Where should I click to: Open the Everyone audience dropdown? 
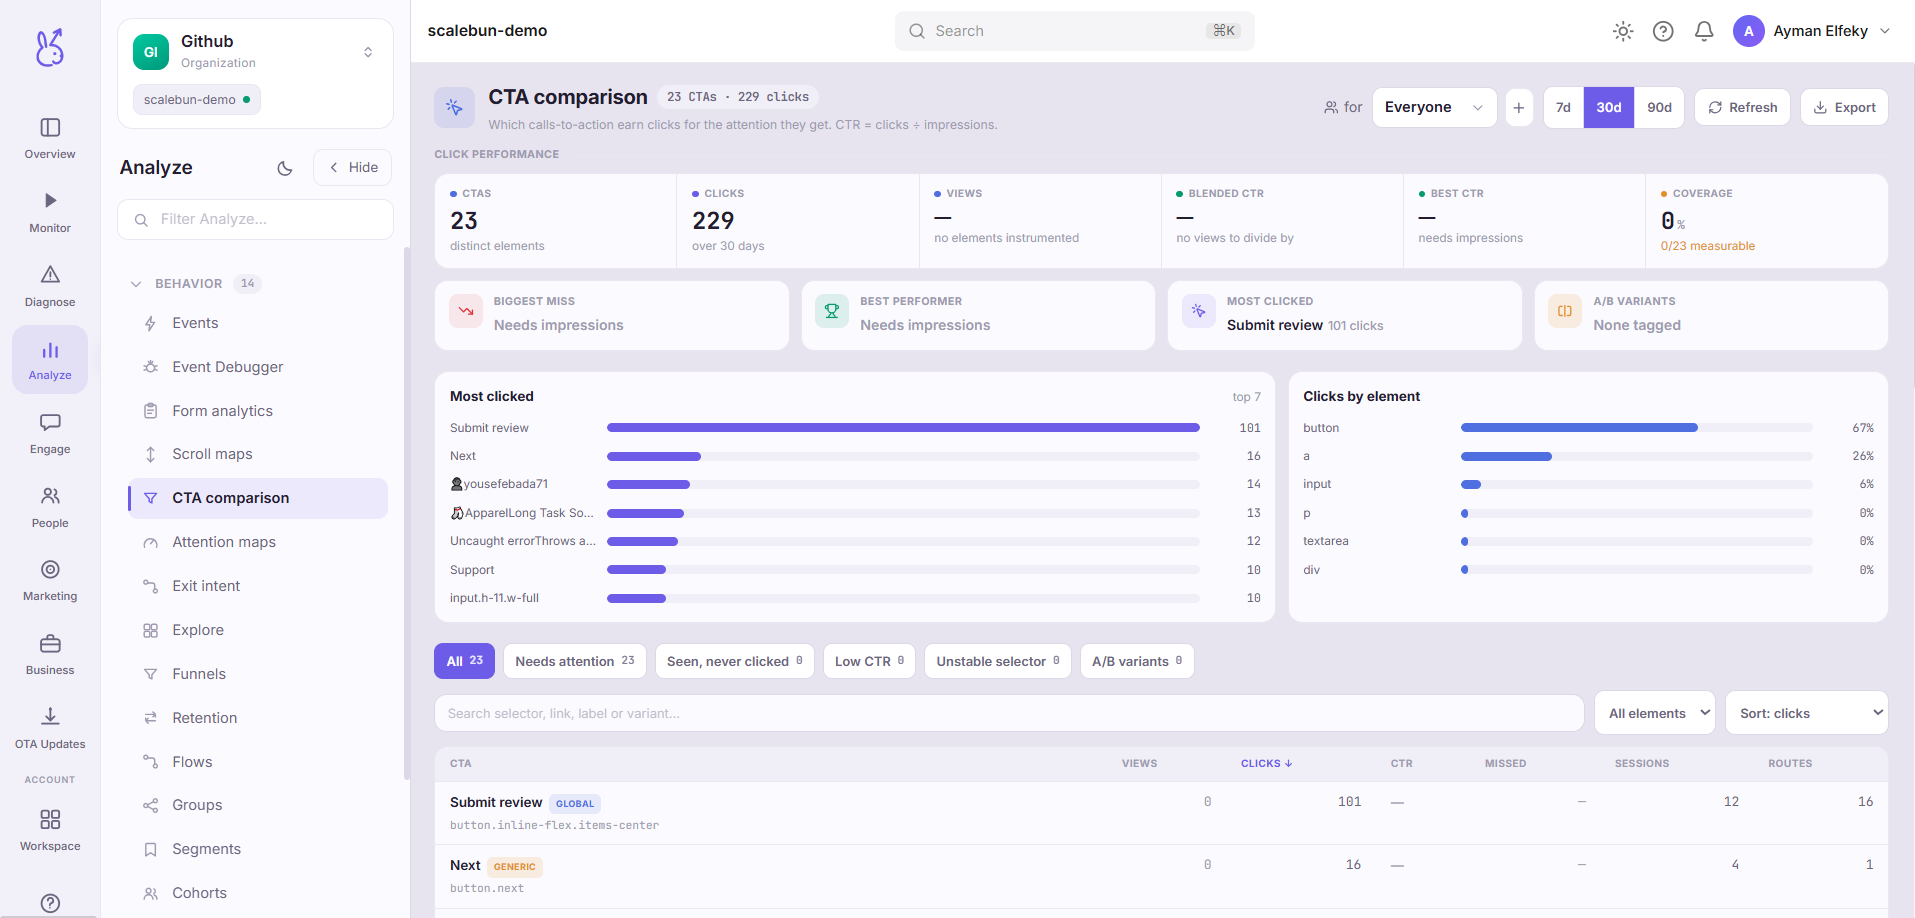tap(1434, 107)
